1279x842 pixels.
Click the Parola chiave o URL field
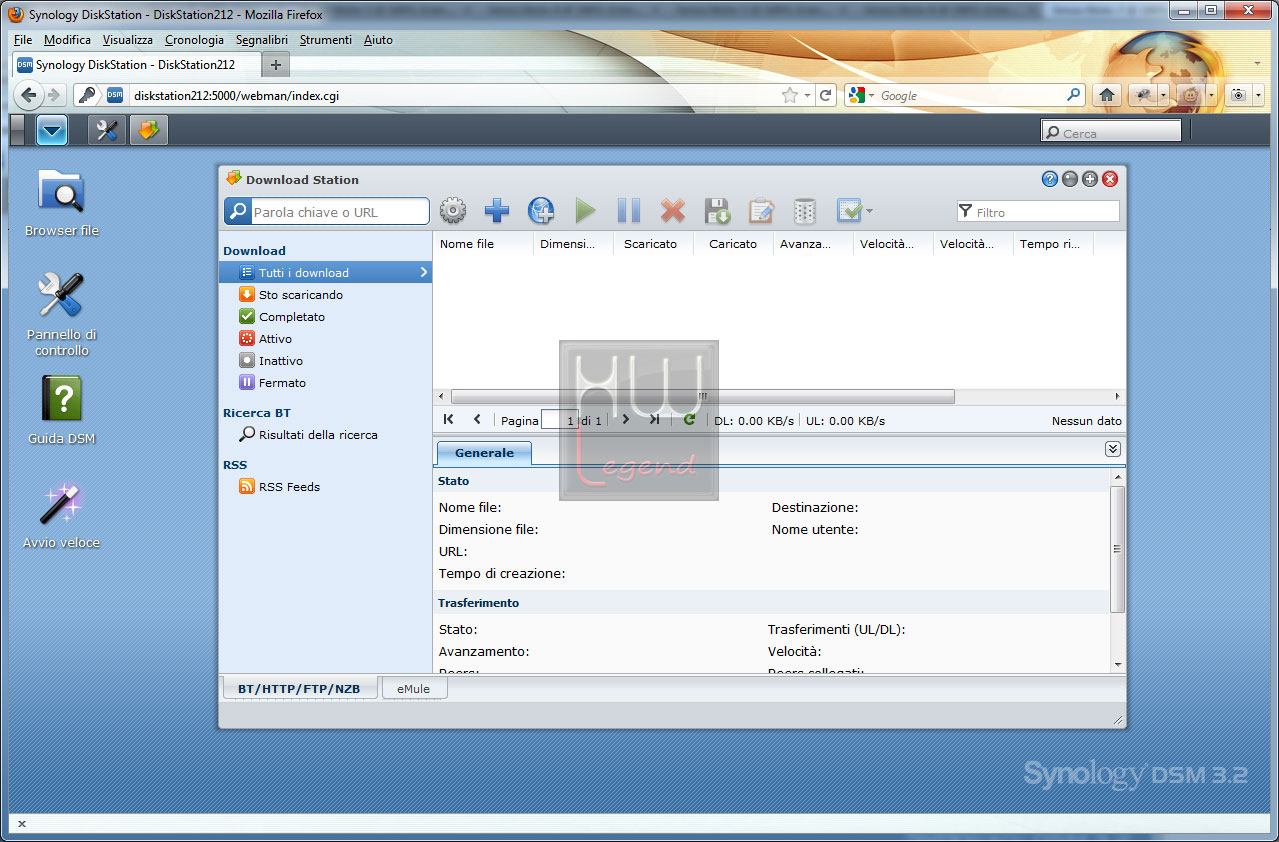tap(339, 212)
